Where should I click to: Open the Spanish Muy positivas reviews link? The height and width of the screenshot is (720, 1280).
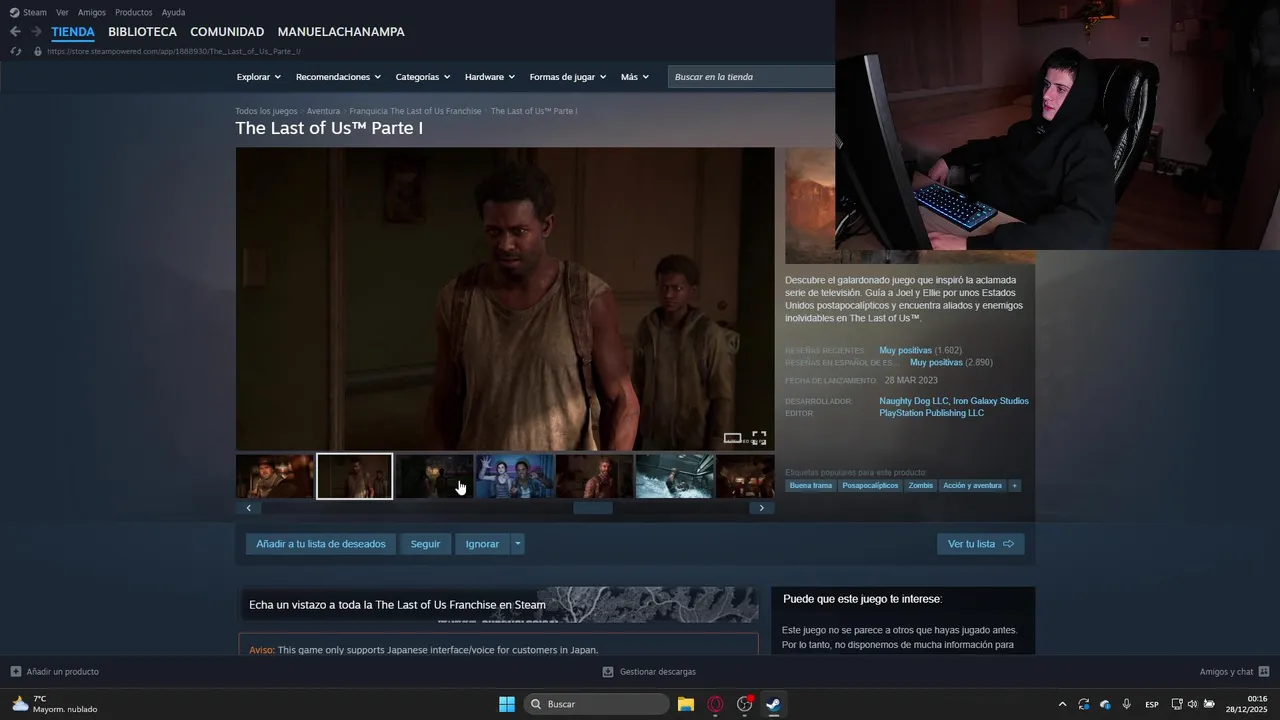click(x=936, y=363)
